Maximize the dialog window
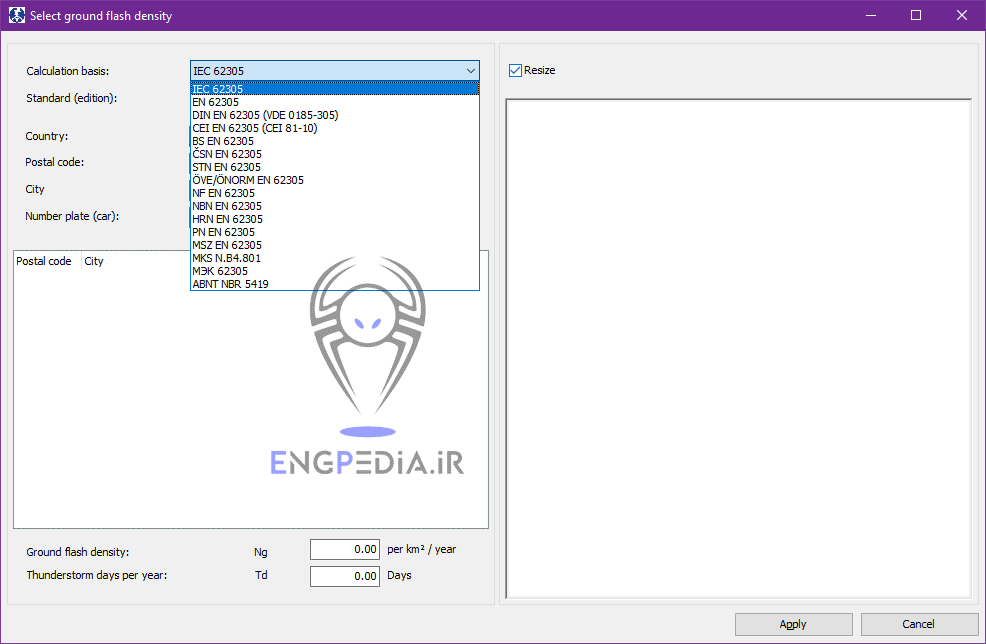This screenshot has height=644, width=986. pos(916,15)
